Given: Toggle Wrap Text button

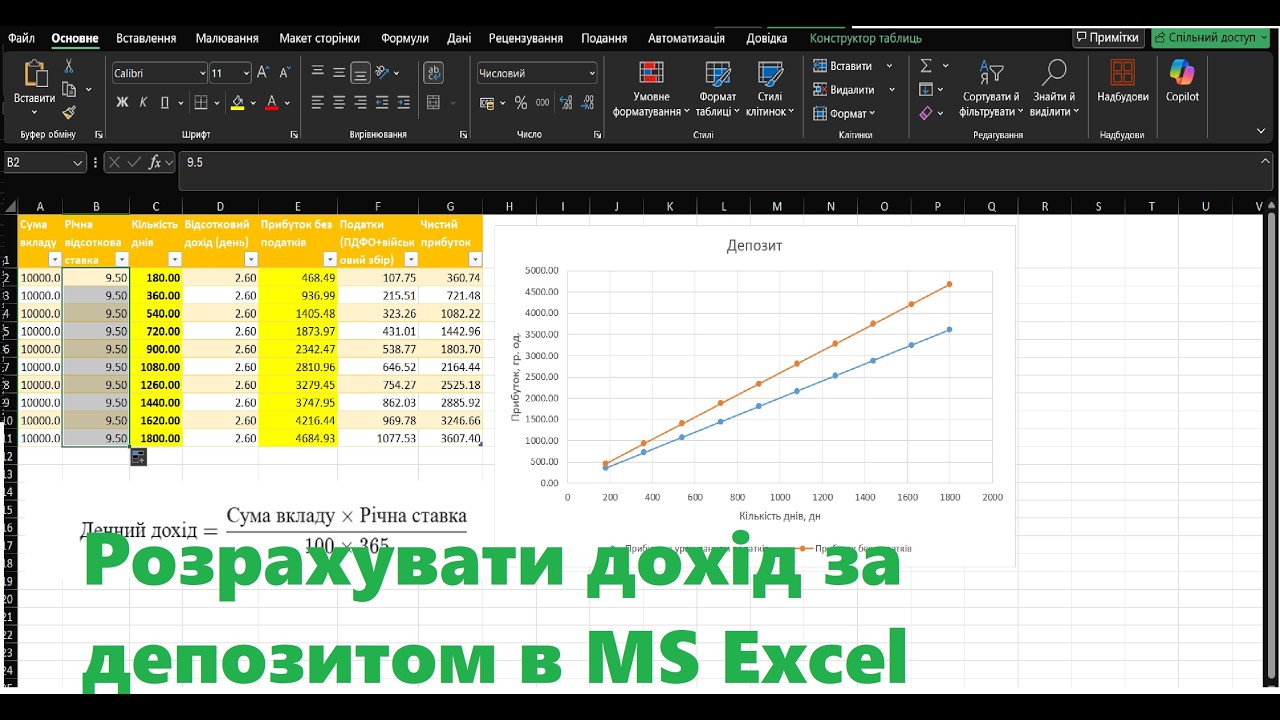Looking at the screenshot, I should (433, 73).
